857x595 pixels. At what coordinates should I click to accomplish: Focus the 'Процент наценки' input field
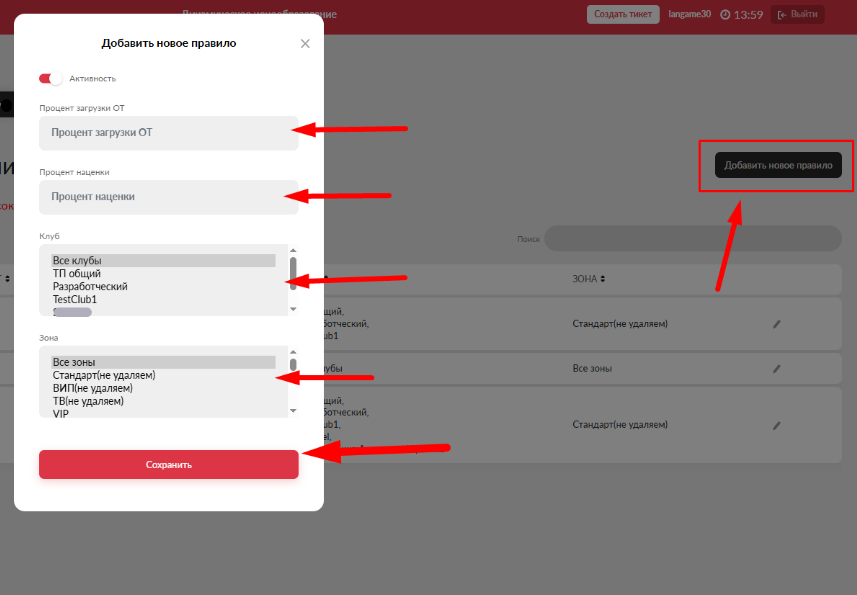(168, 197)
